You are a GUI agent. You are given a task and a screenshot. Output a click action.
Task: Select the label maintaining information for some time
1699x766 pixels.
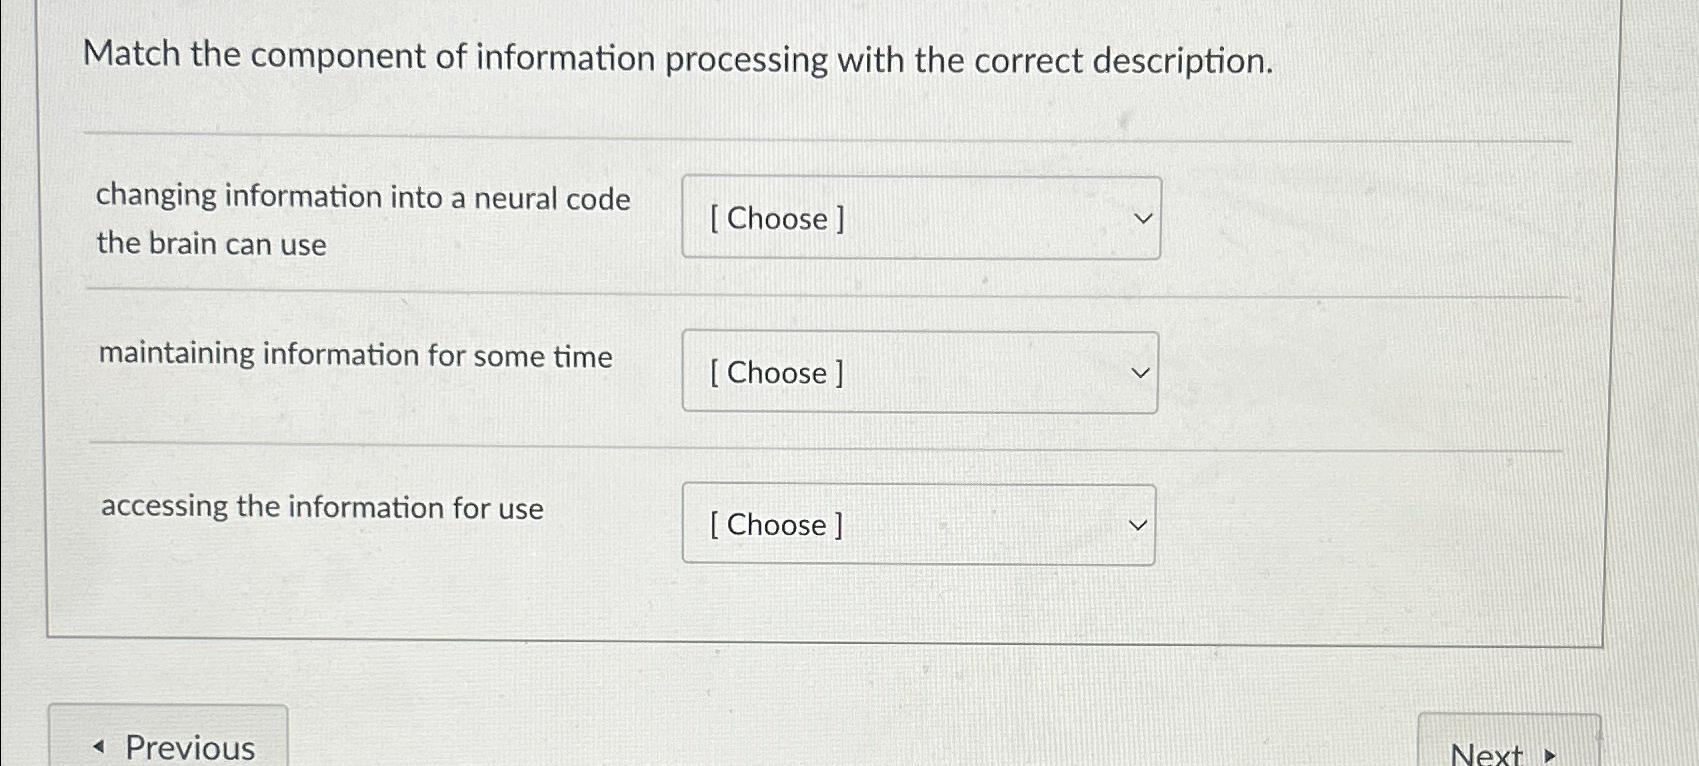(x=356, y=356)
